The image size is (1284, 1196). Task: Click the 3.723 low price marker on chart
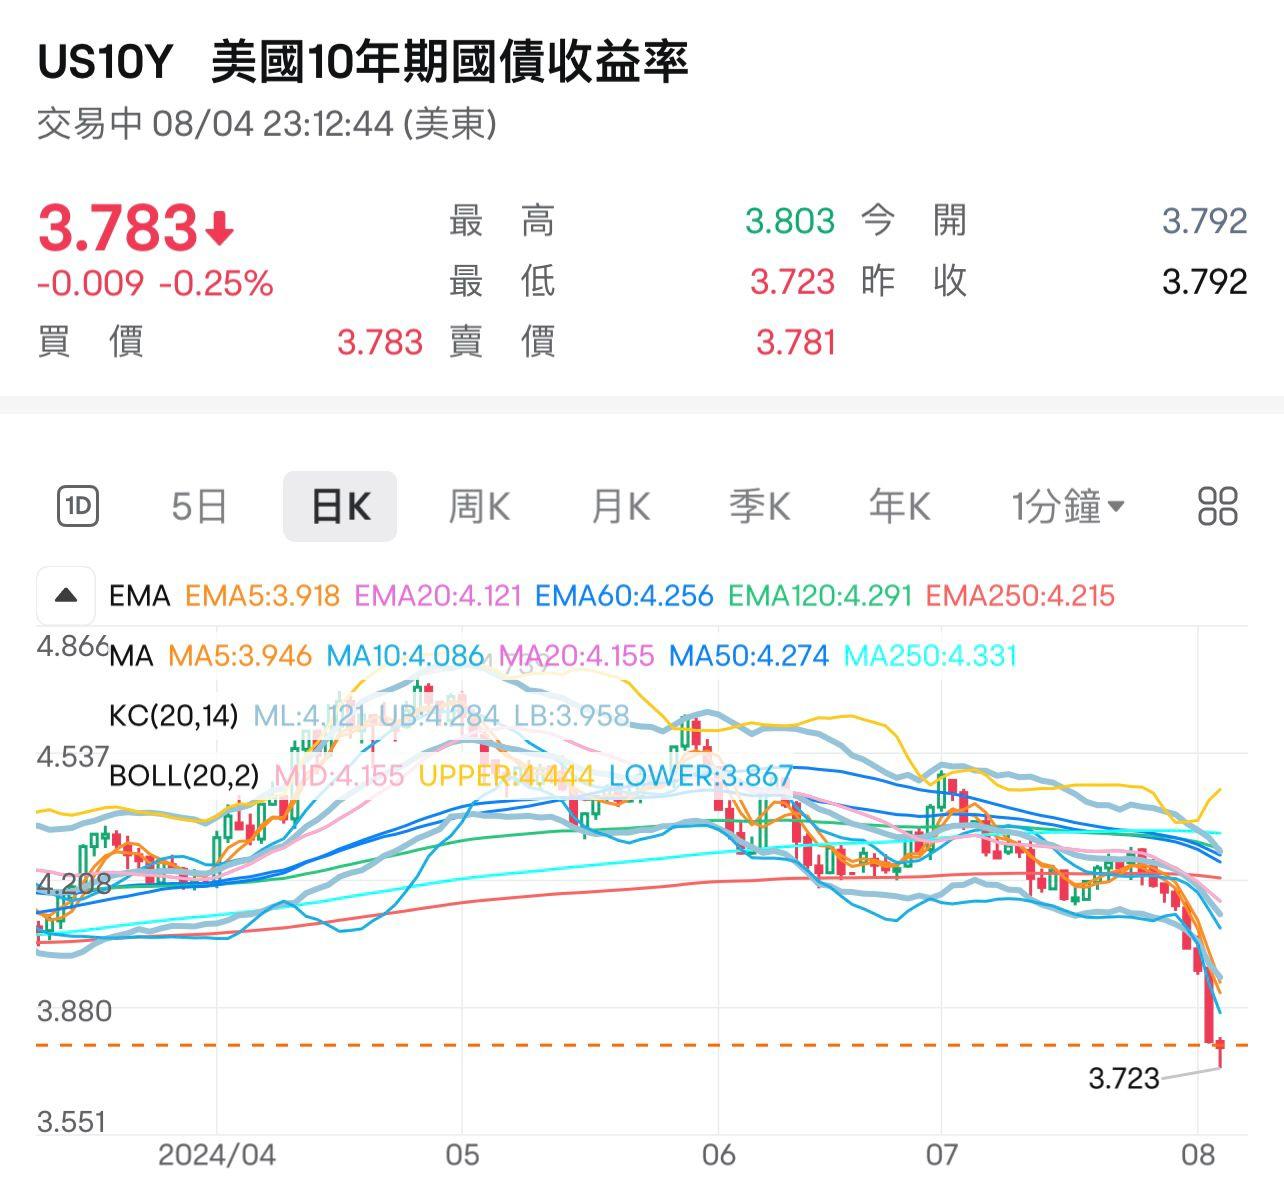click(1122, 1079)
